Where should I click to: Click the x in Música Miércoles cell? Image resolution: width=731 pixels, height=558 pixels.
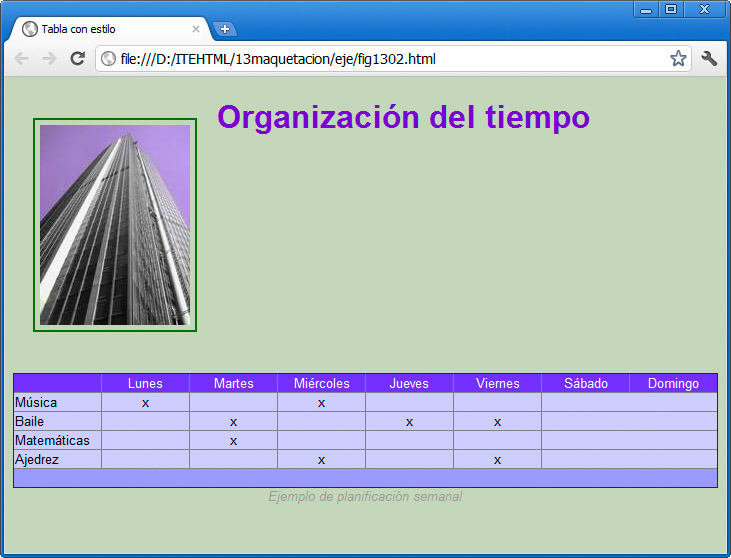[x=321, y=403]
